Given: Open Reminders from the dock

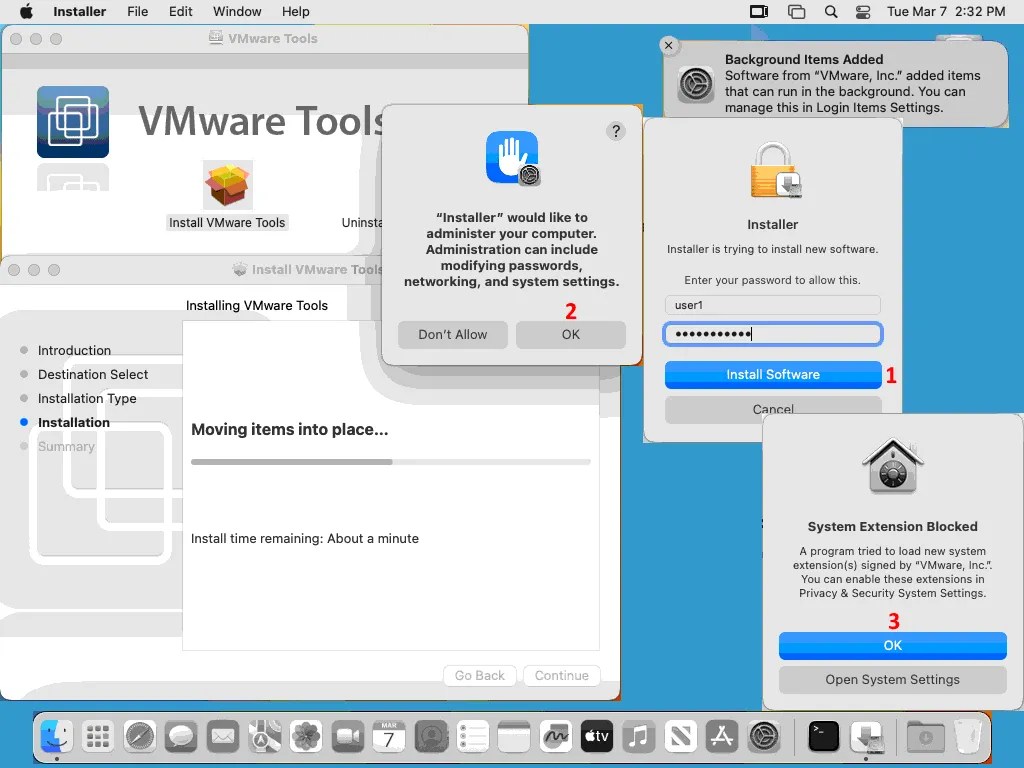Looking at the screenshot, I should [473, 737].
